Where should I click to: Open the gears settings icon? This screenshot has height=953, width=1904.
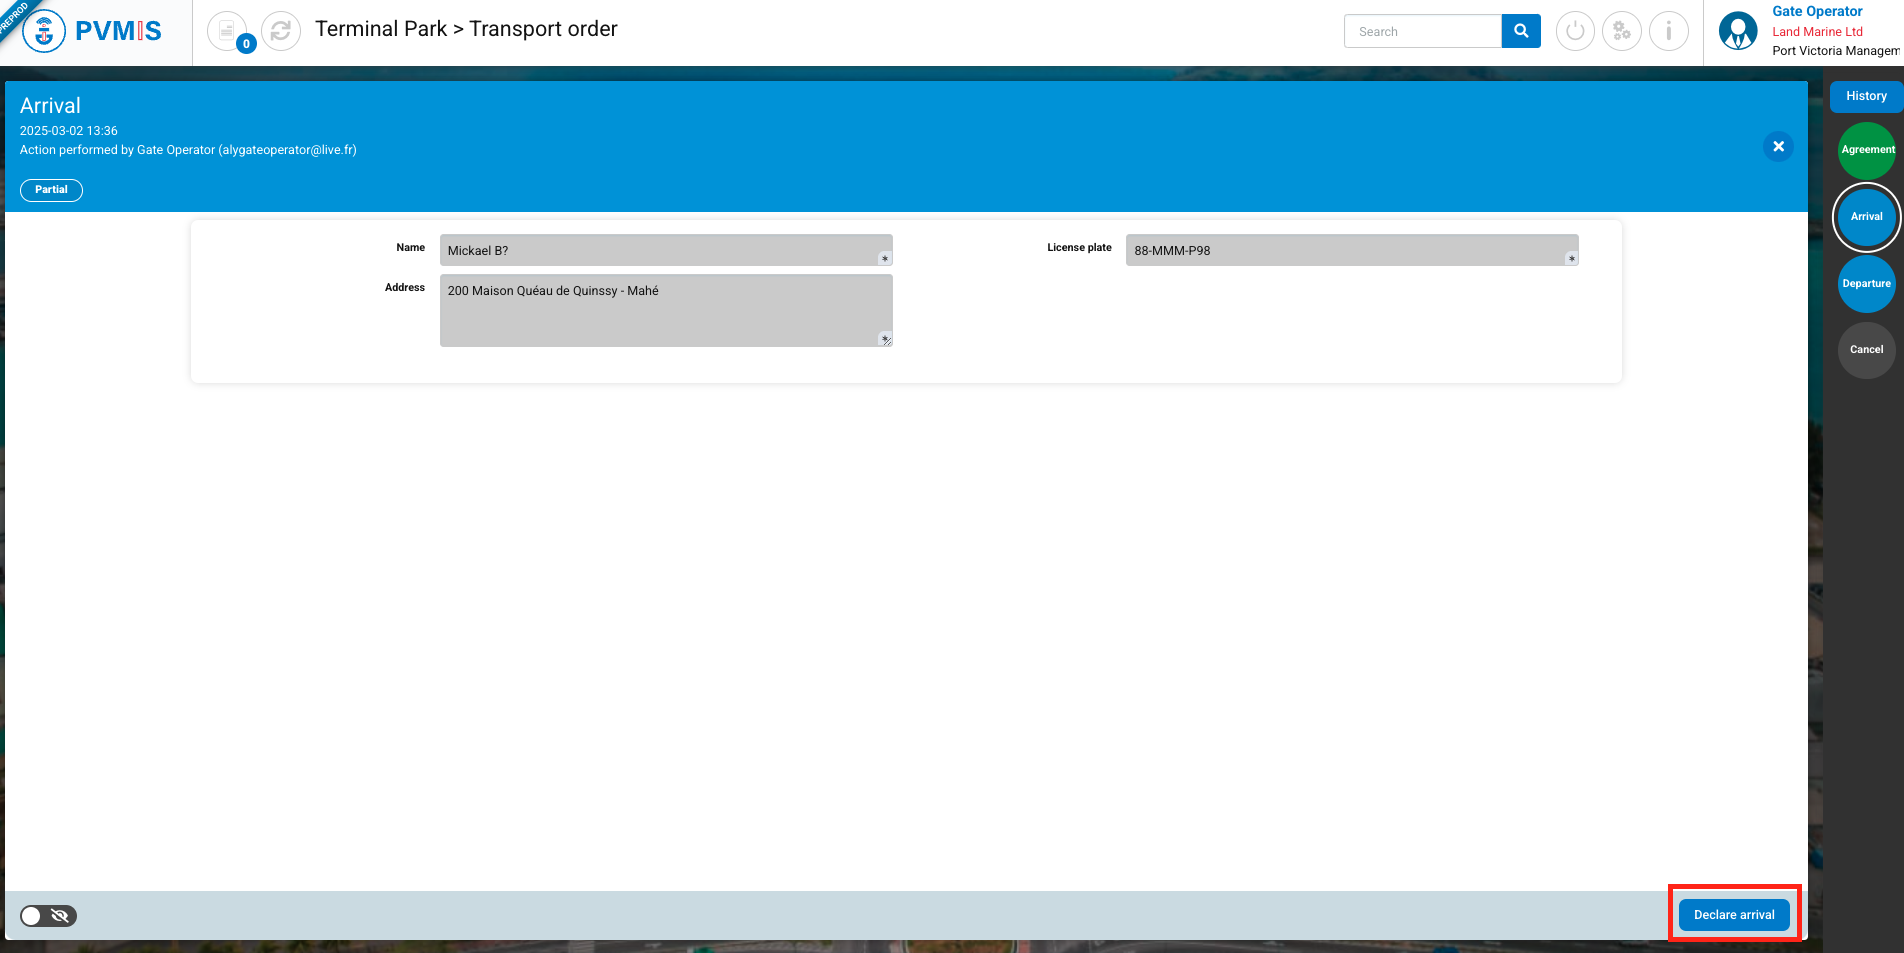pyautogui.click(x=1621, y=31)
